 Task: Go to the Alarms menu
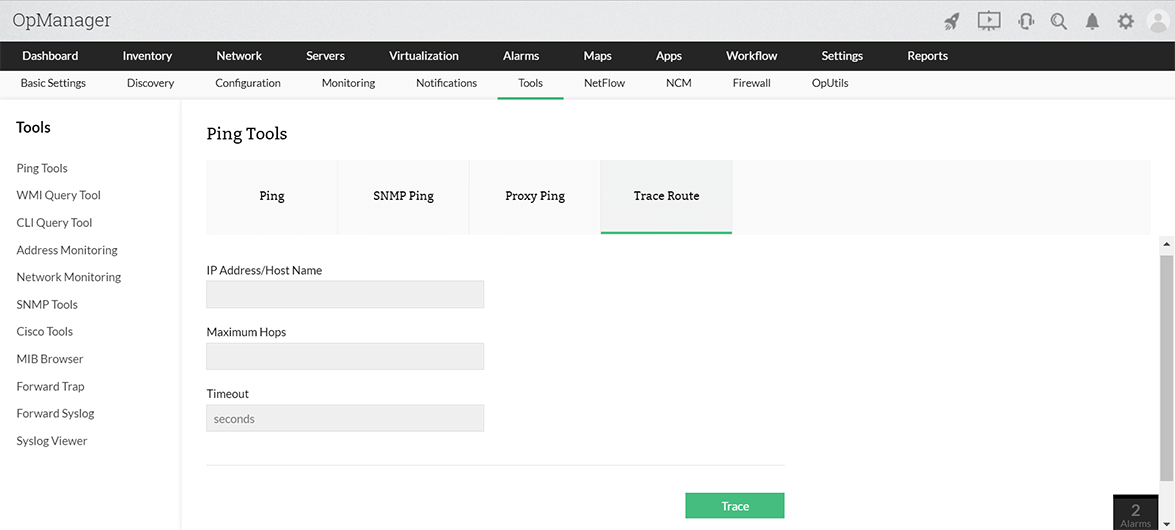pos(521,56)
